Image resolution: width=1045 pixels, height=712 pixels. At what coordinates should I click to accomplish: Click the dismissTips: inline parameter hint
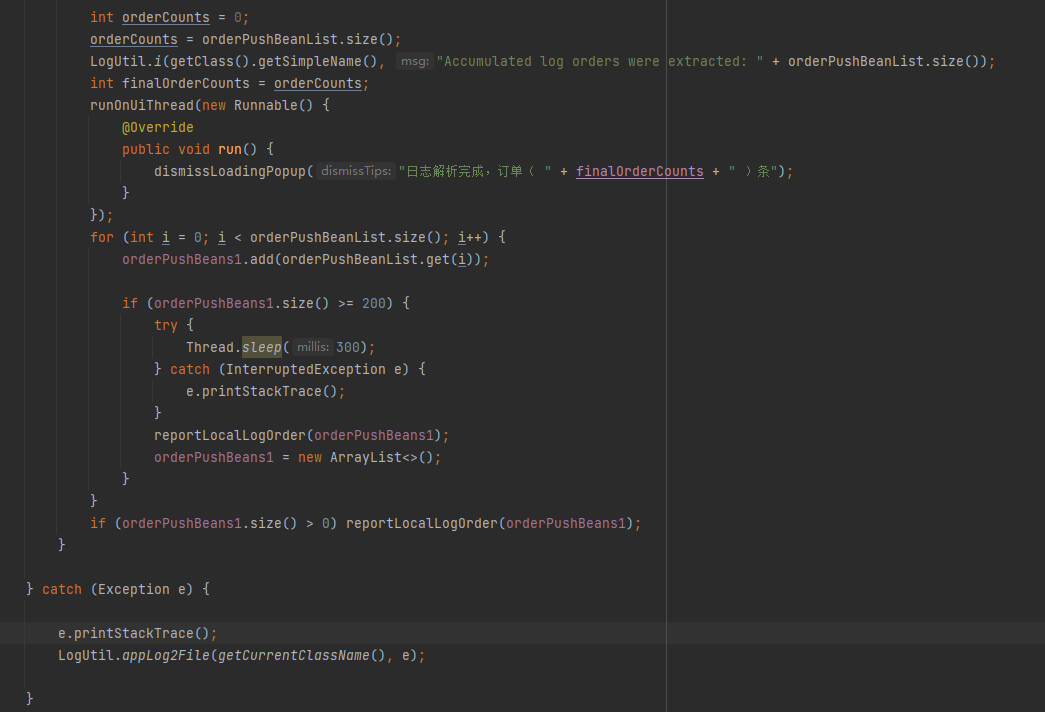point(355,171)
